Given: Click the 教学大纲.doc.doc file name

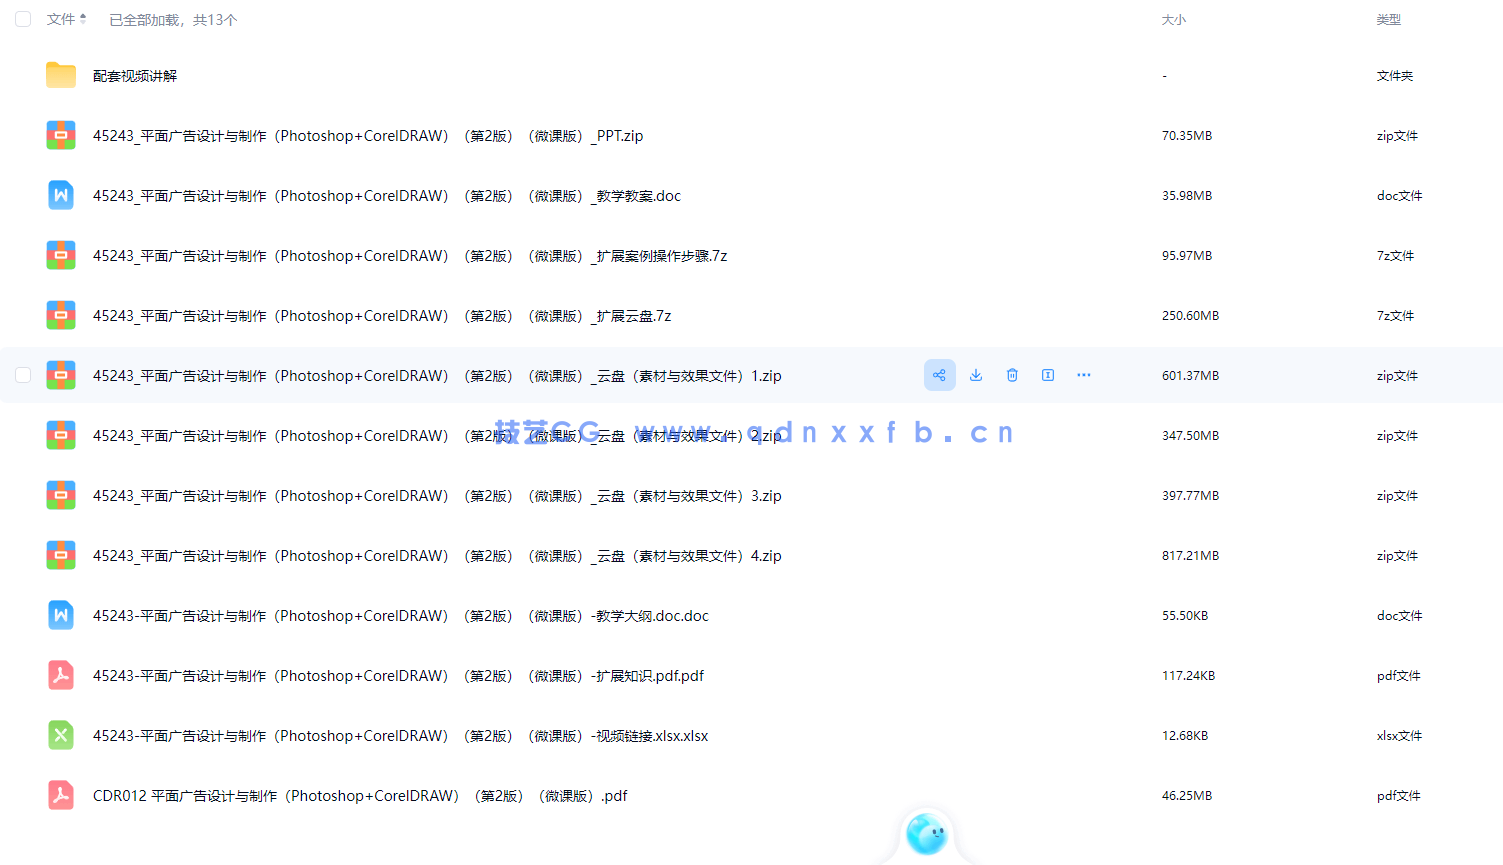Looking at the screenshot, I should pos(400,616).
